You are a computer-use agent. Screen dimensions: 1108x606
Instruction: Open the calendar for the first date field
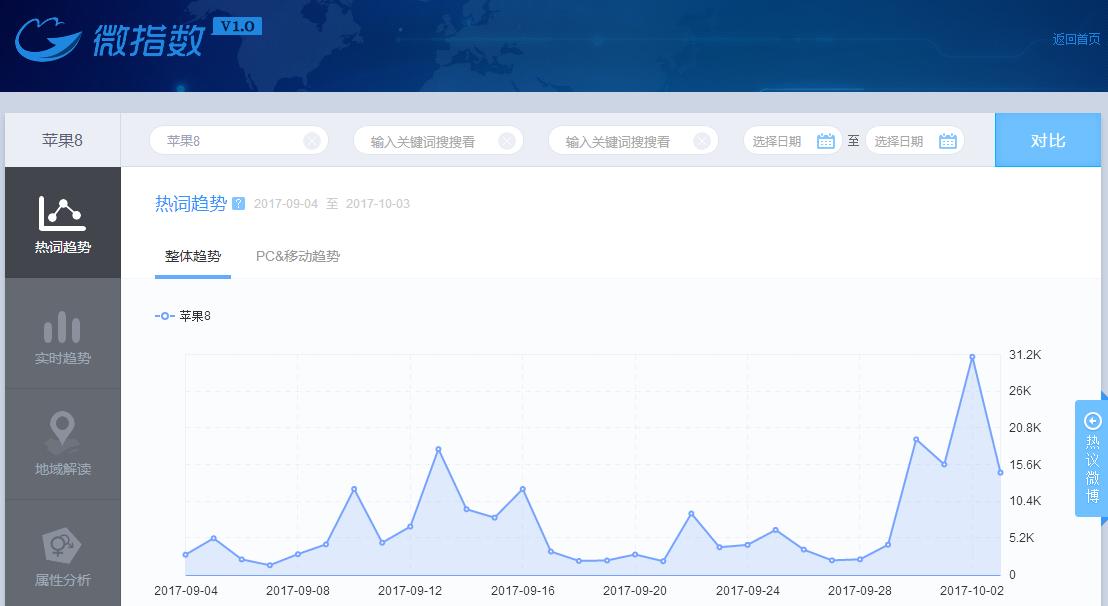pos(825,140)
